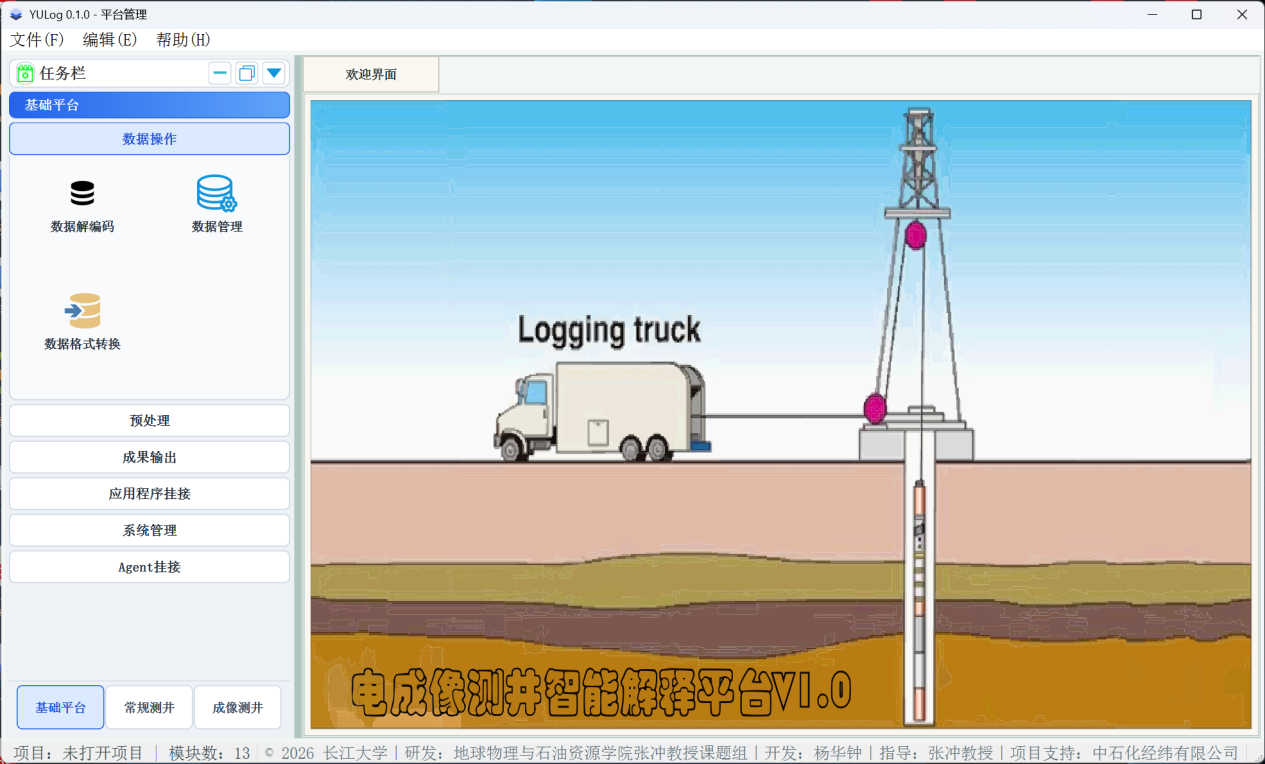Open the 任务栏 dropdown arrow menu
This screenshot has height=764, width=1265.
tap(274, 73)
